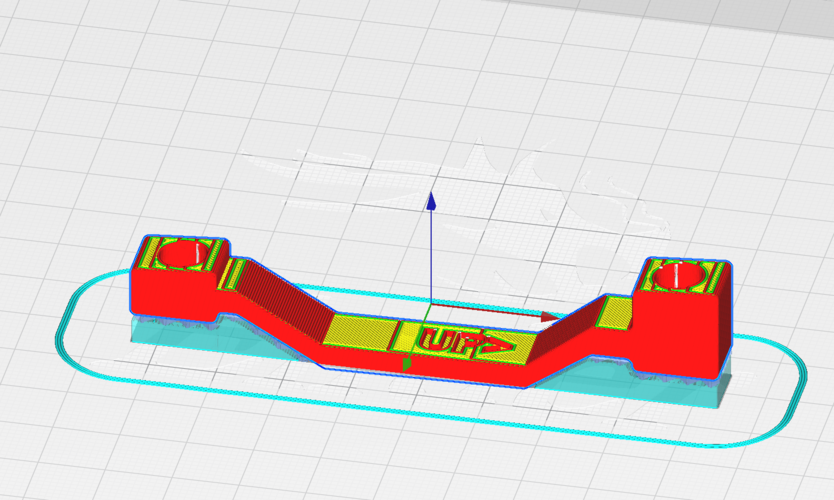Select the left circular mounting hole
Image resolution: width=834 pixels, height=500 pixels.
[184, 254]
